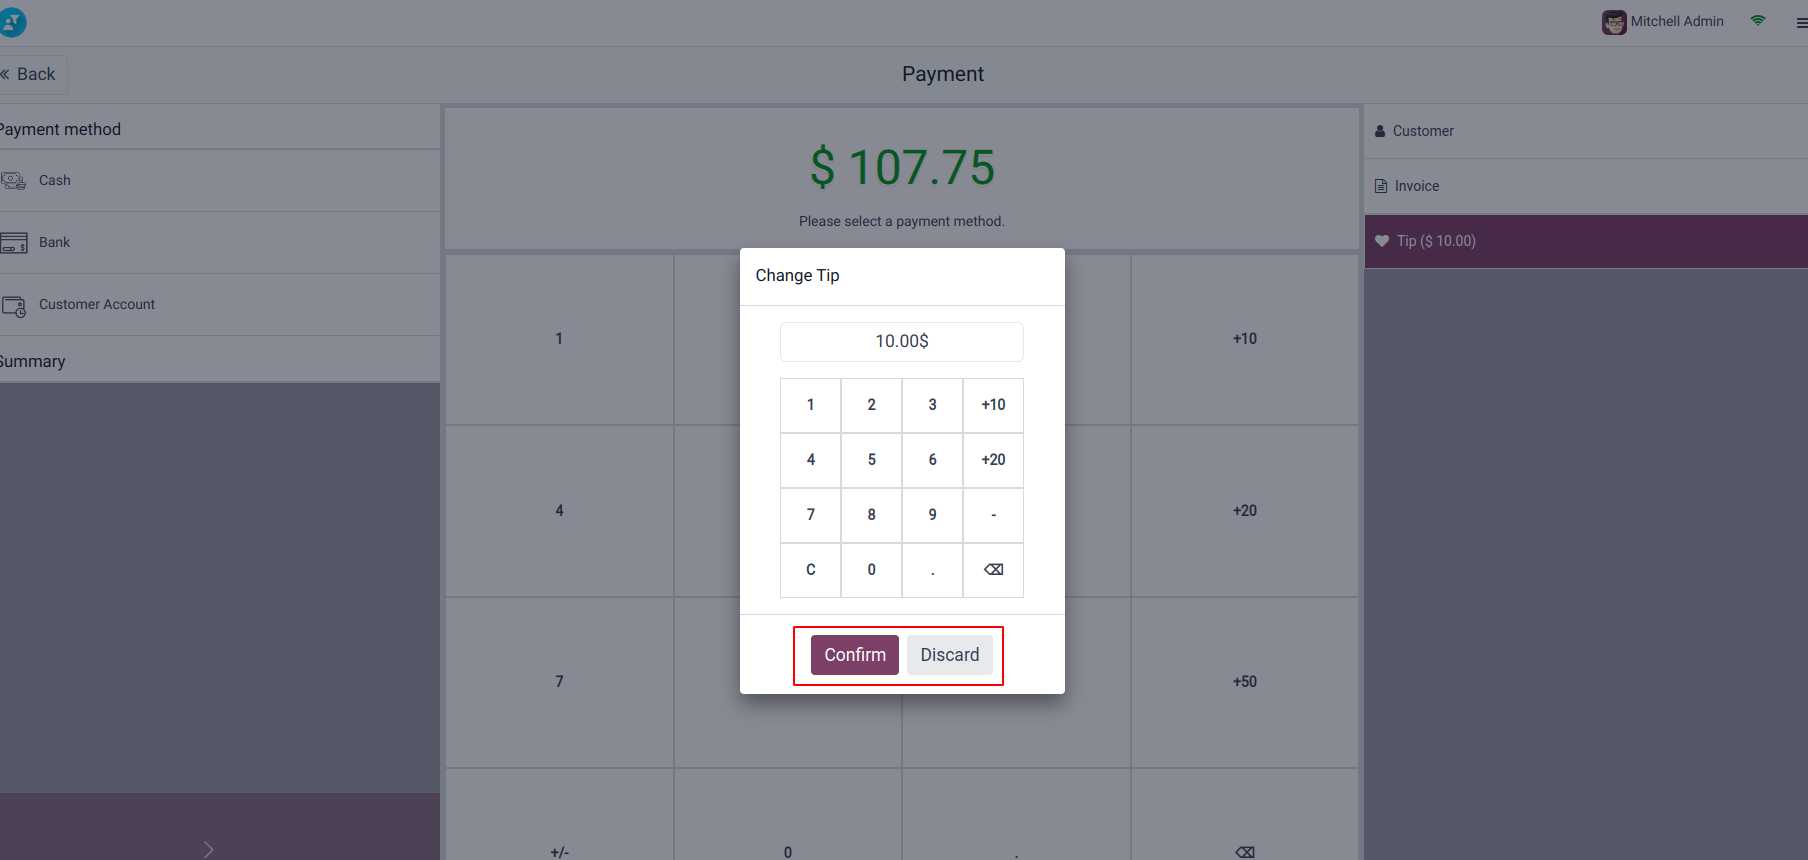Choose the Customer Account payment icon

point(14,306)
